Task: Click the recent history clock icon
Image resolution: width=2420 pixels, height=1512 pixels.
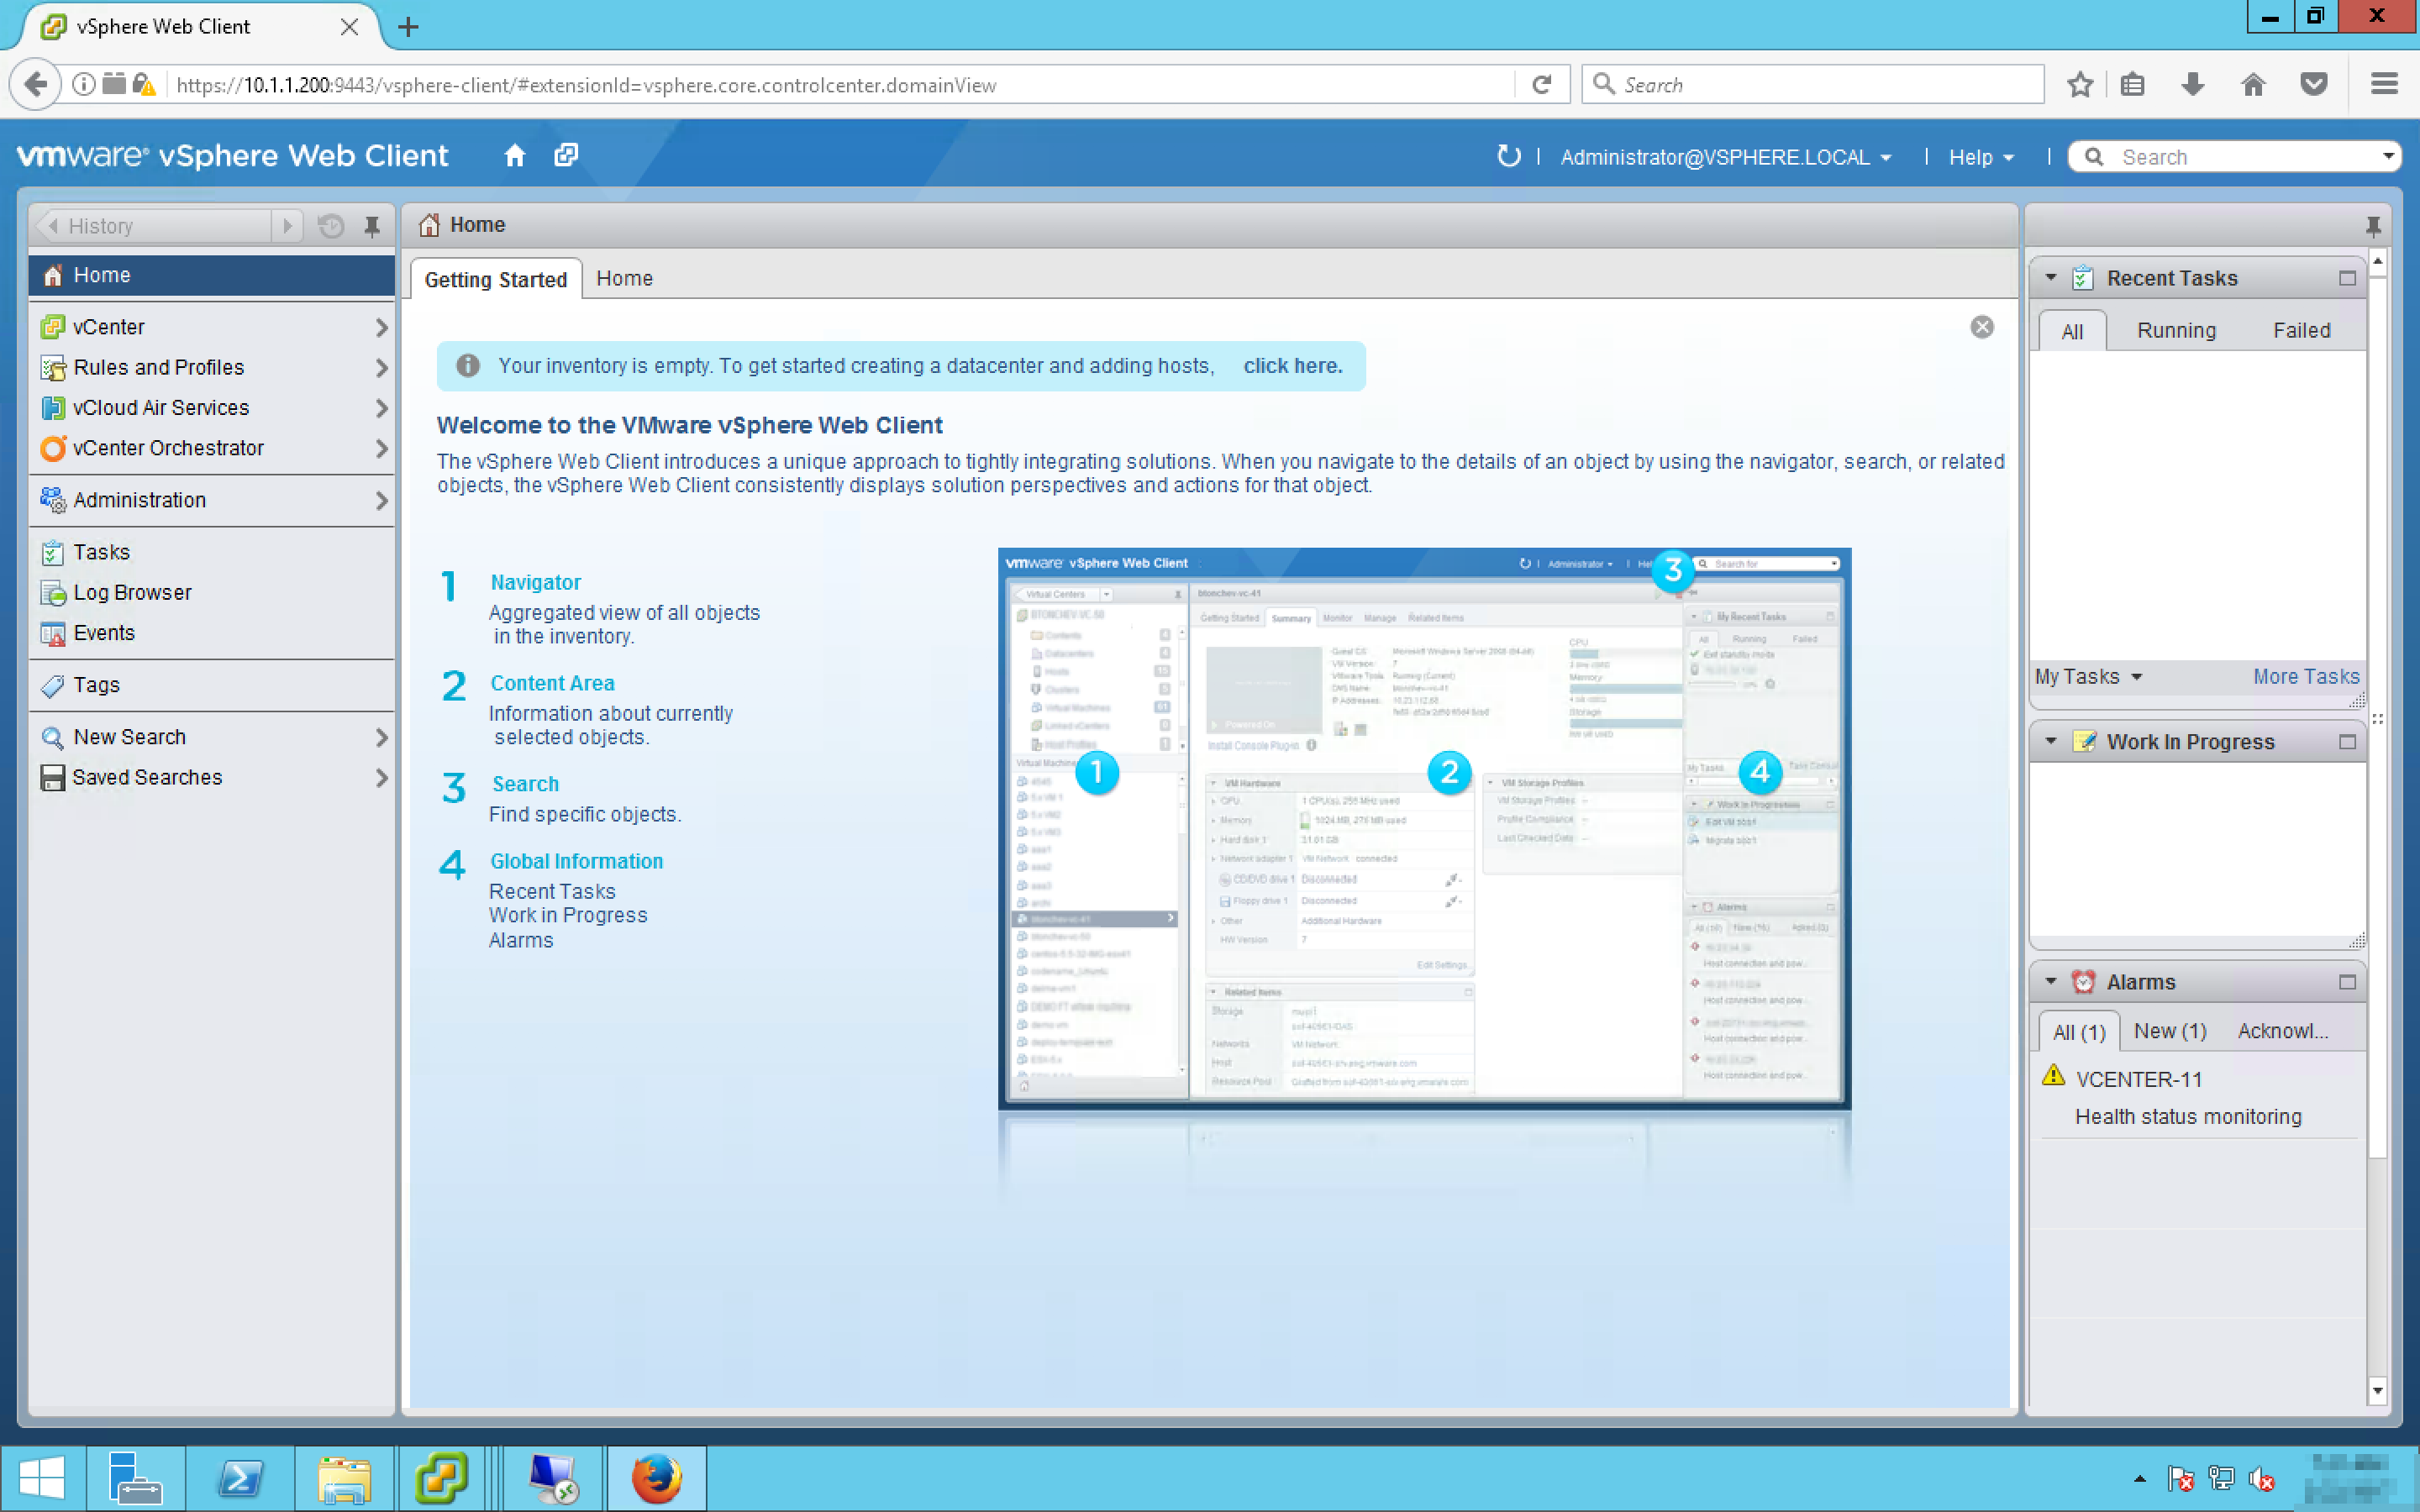Action: 331,226
